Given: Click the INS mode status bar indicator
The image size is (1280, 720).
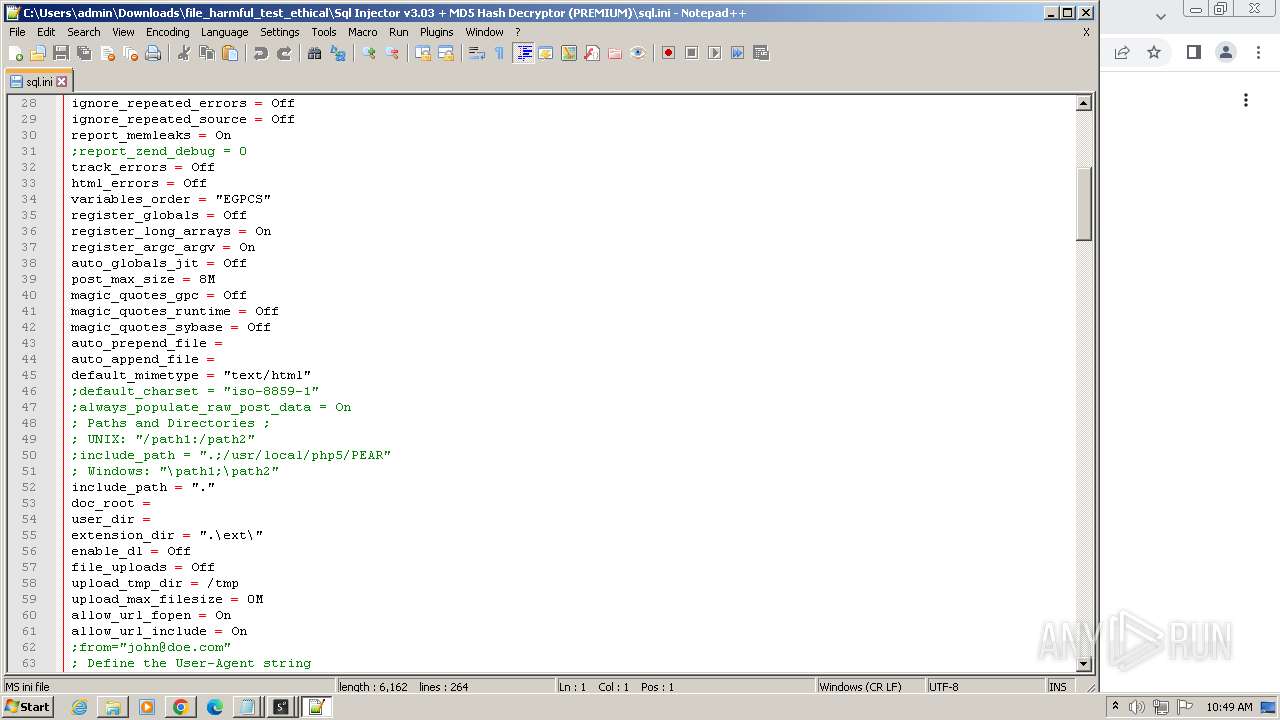Looking at the screenshot, I should pyautogui.click(x=1058, y=687).
